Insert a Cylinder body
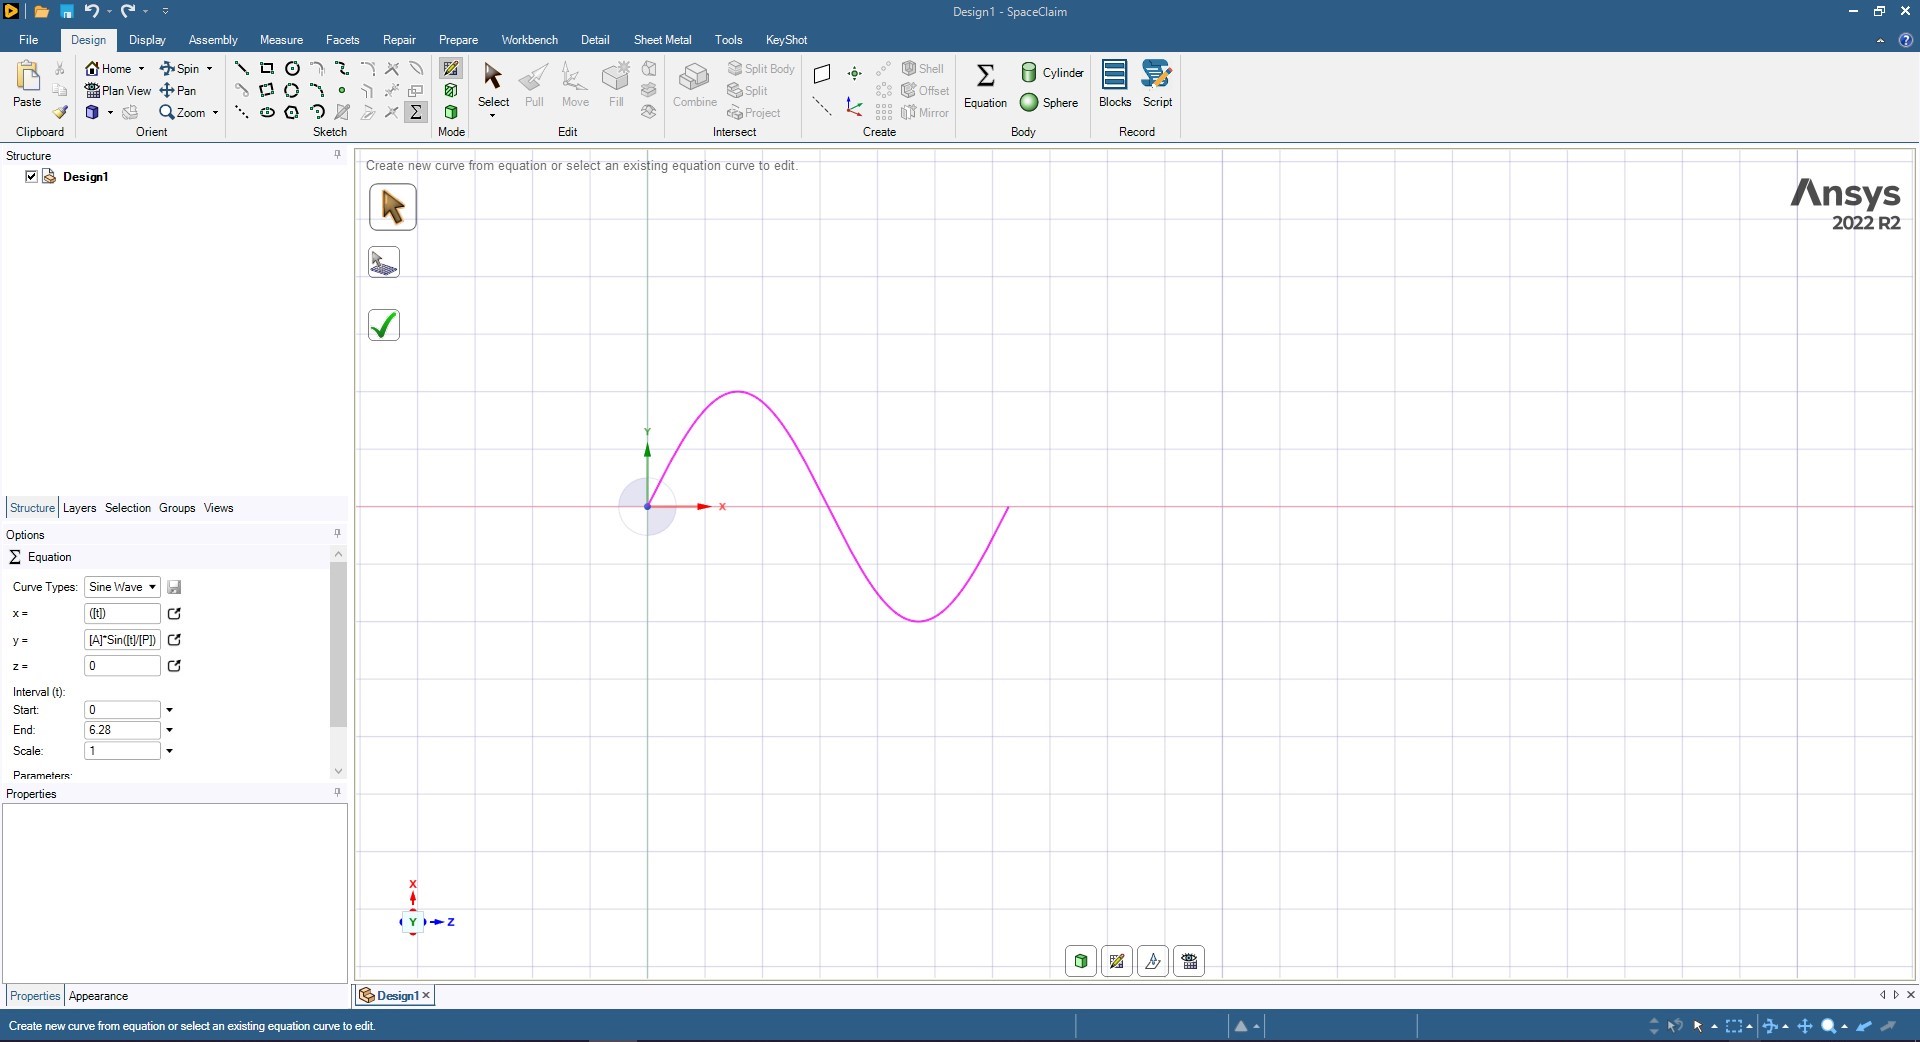 [x=1052, y=72]
